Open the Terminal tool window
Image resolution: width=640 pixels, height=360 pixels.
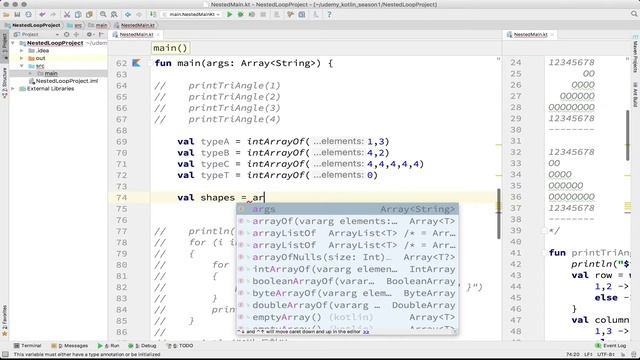pyautogui.click(x=28, y=346)
